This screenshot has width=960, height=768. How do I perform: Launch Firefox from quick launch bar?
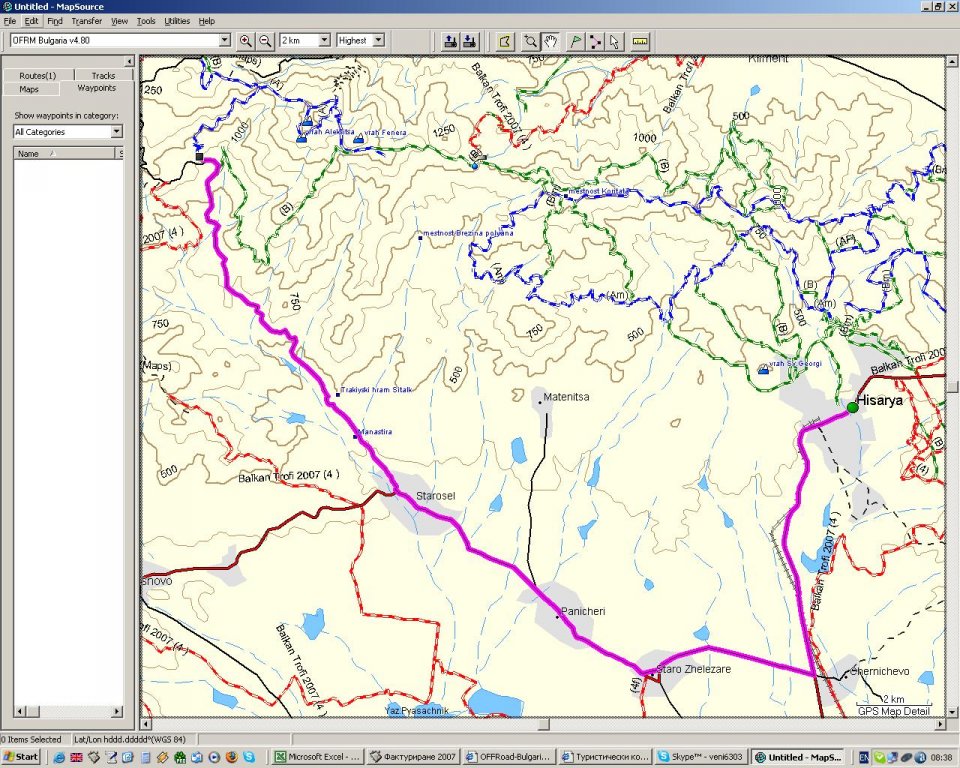[231, 758]
